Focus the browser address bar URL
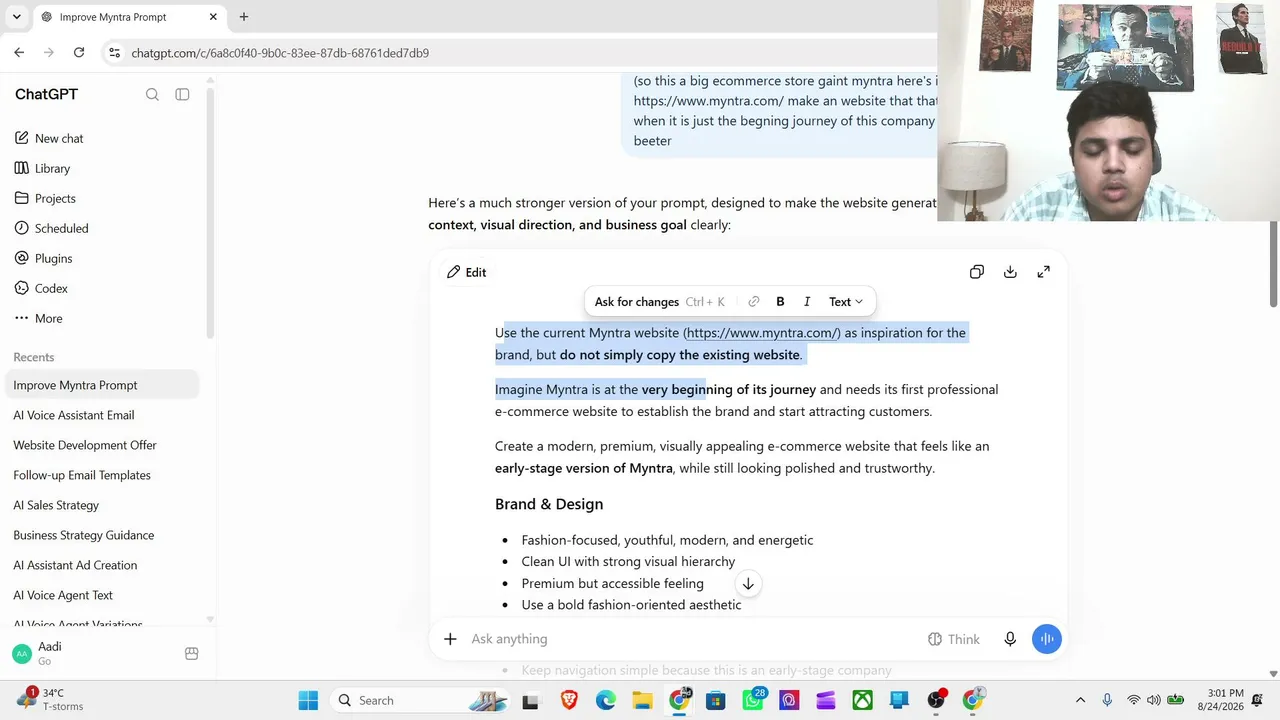The image size is (1280, 720). coord(280,53)
